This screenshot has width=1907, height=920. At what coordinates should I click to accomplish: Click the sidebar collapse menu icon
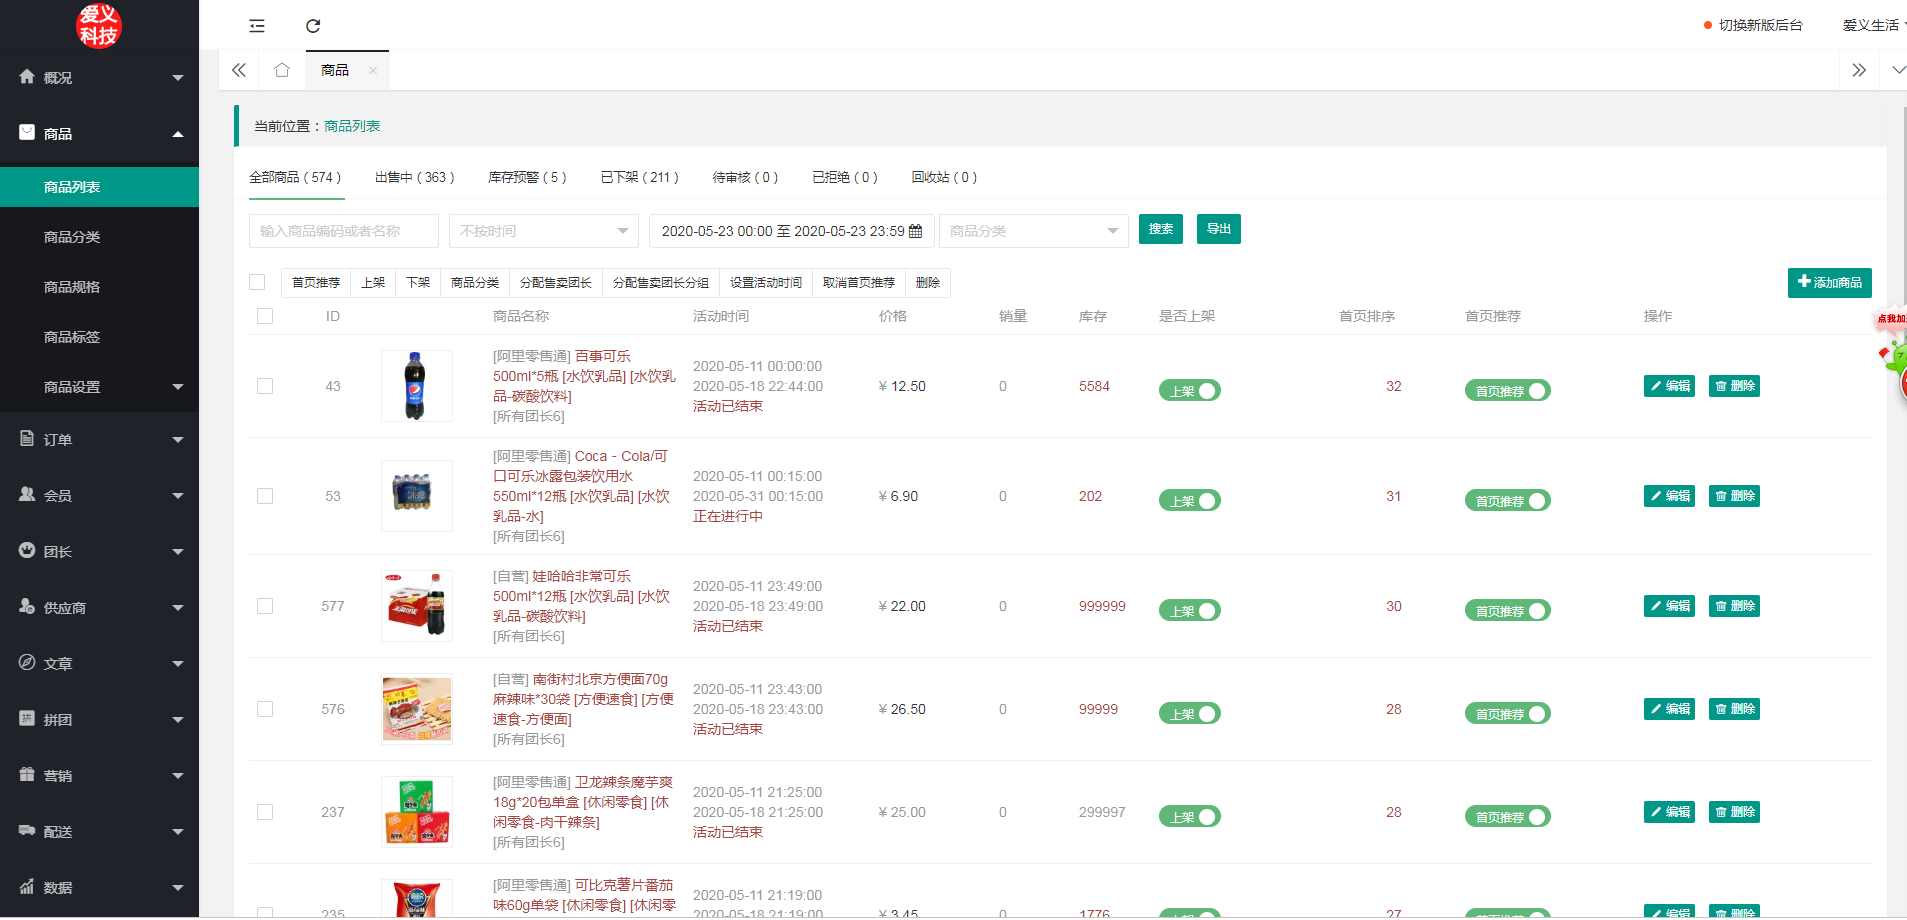pyautogui.click(x=257, y=26)
